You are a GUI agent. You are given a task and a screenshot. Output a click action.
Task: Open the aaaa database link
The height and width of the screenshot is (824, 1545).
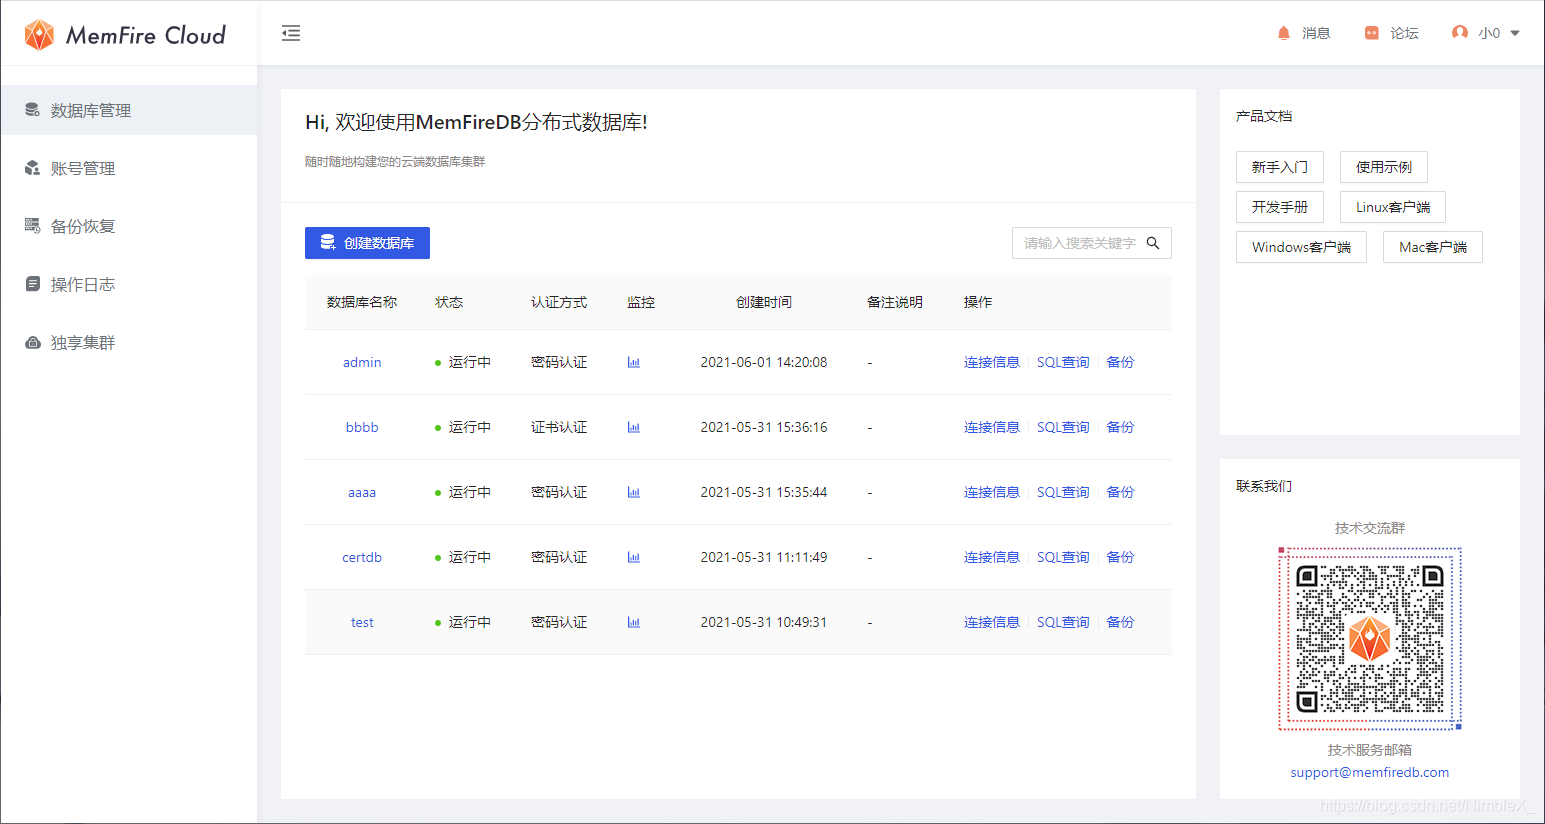[x=362, y=492]
